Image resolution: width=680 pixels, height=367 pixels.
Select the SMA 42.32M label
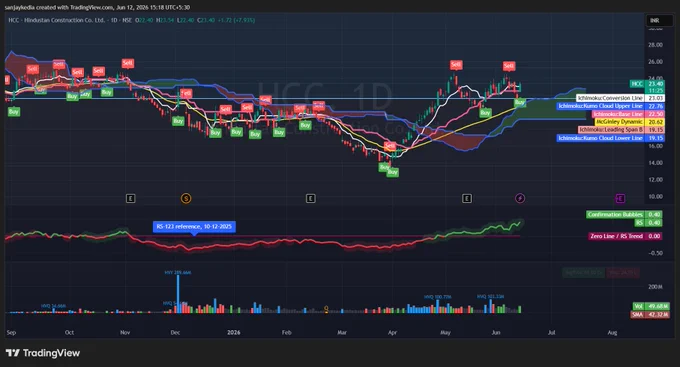[x=651, y=314]
